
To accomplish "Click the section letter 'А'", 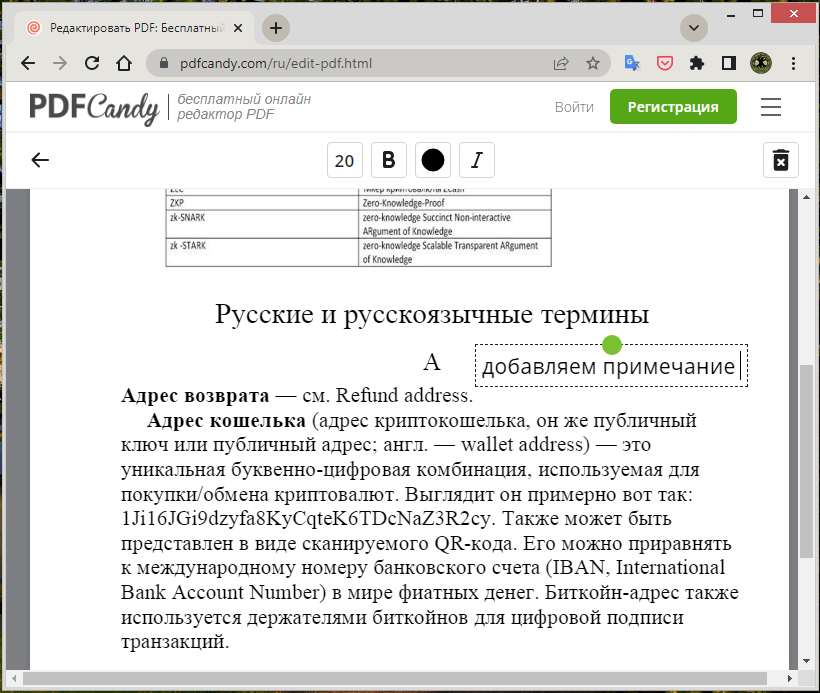I will pyautogui.click(x=432, y=362).
